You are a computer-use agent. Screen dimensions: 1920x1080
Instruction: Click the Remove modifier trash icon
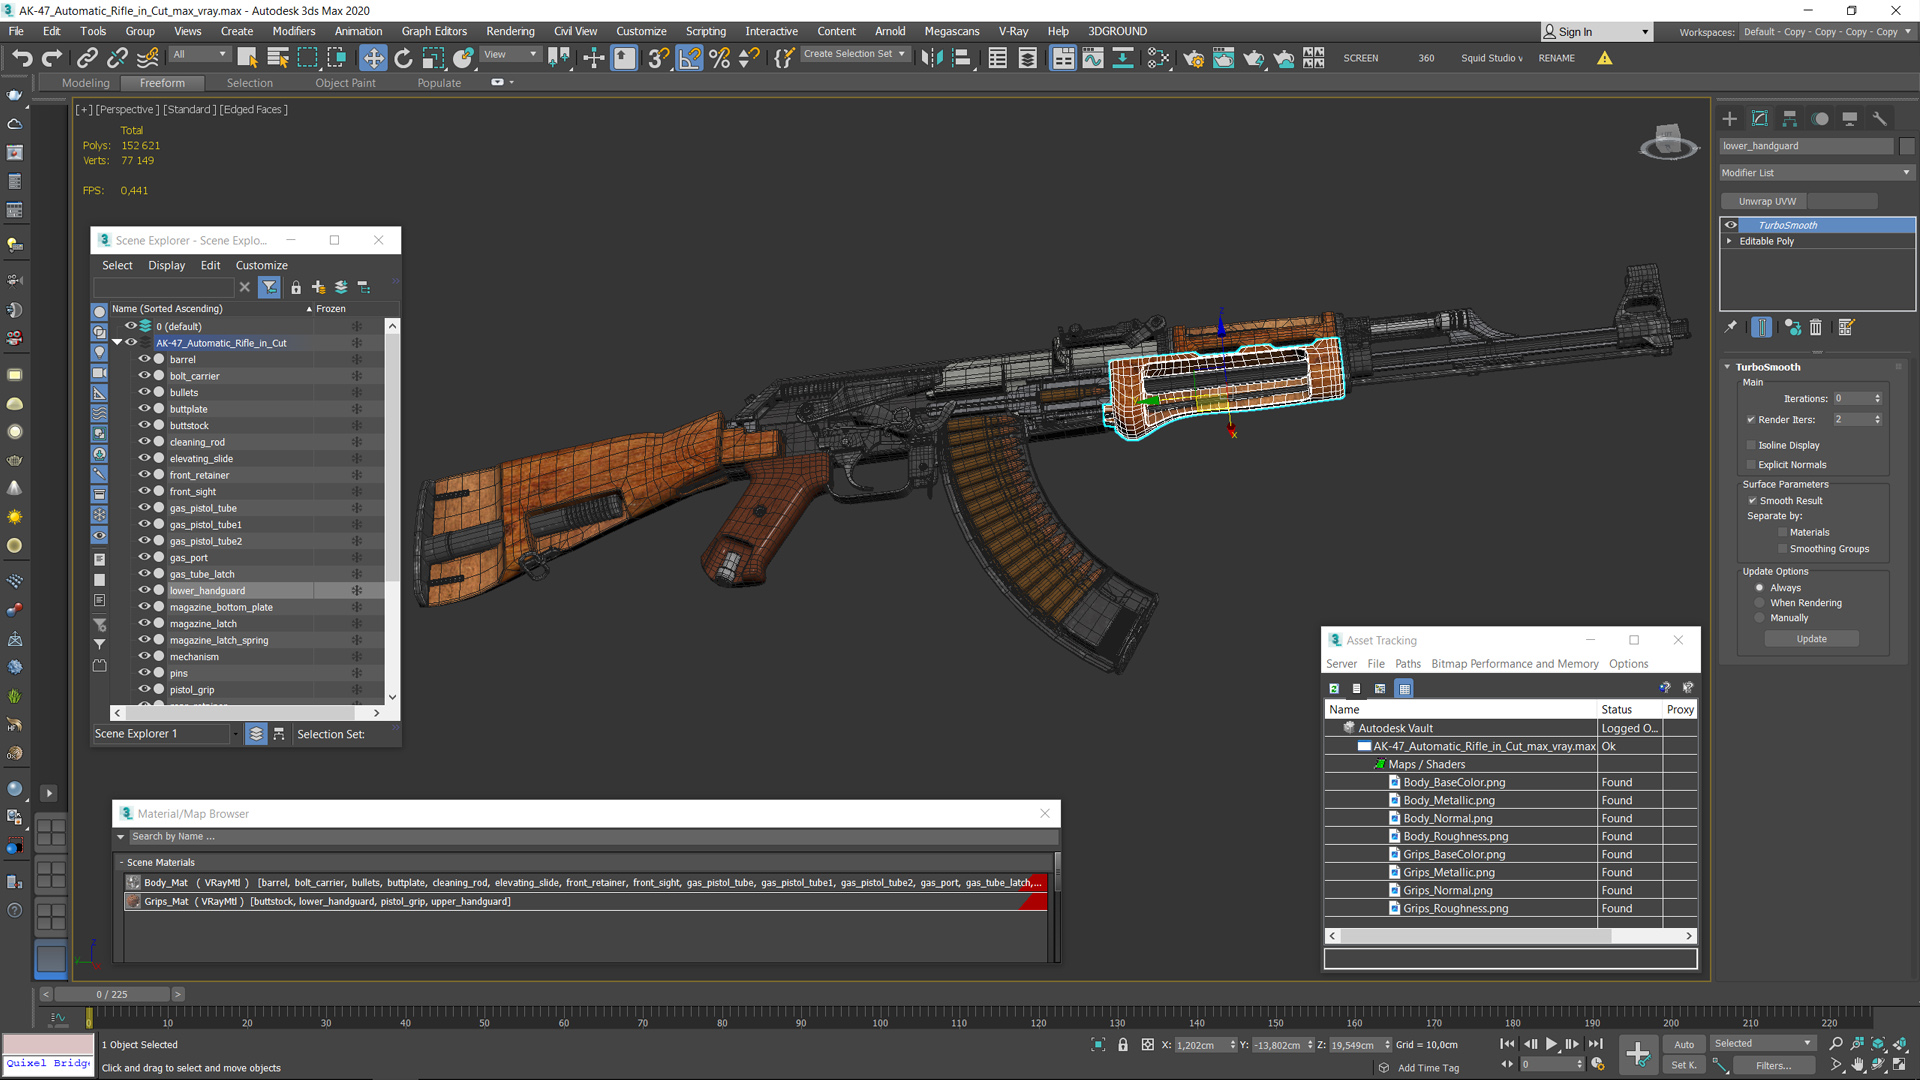[1816, 327]
